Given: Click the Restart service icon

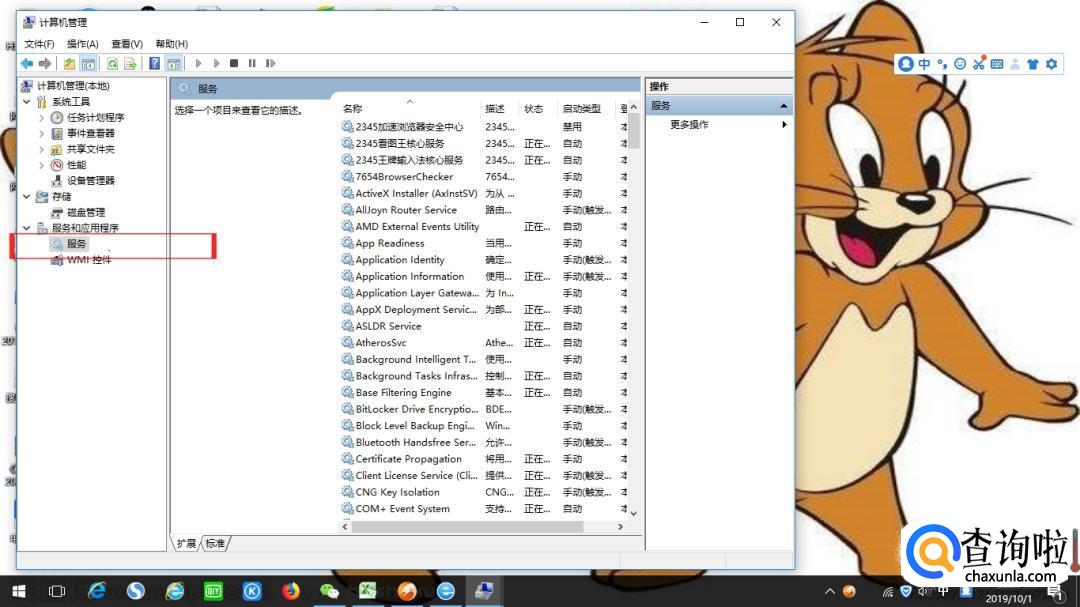Looking at the screenshot, I should (x=271, y=63).
